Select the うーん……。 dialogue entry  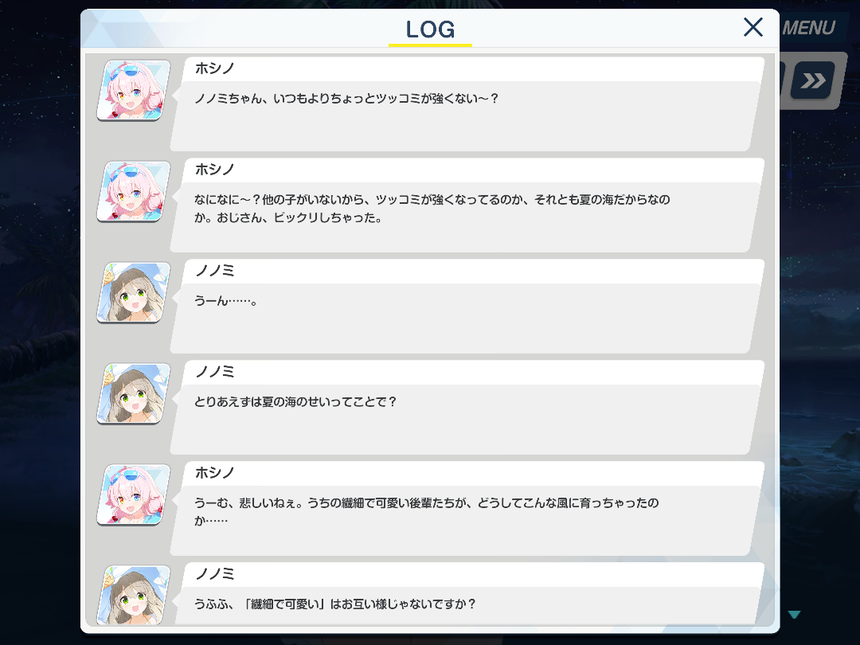[x=225, y=301]
